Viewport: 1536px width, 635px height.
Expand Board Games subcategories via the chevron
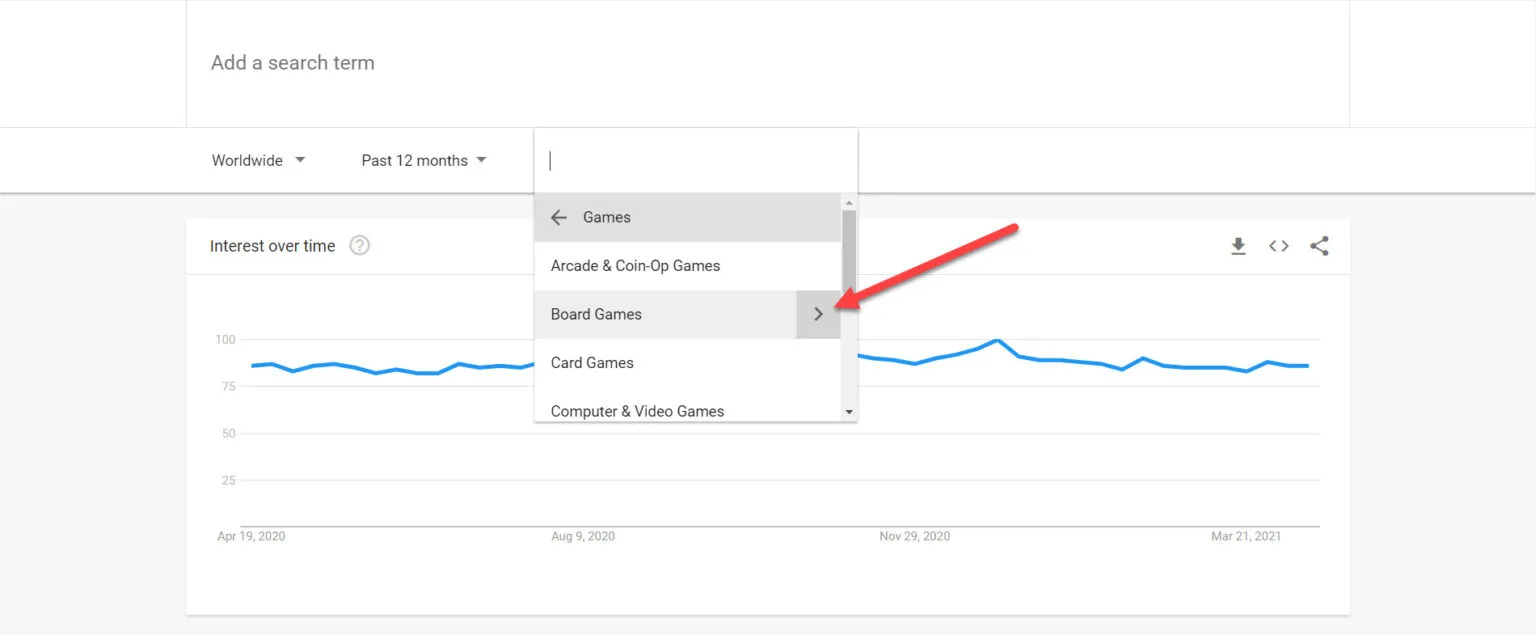[818, 313]
